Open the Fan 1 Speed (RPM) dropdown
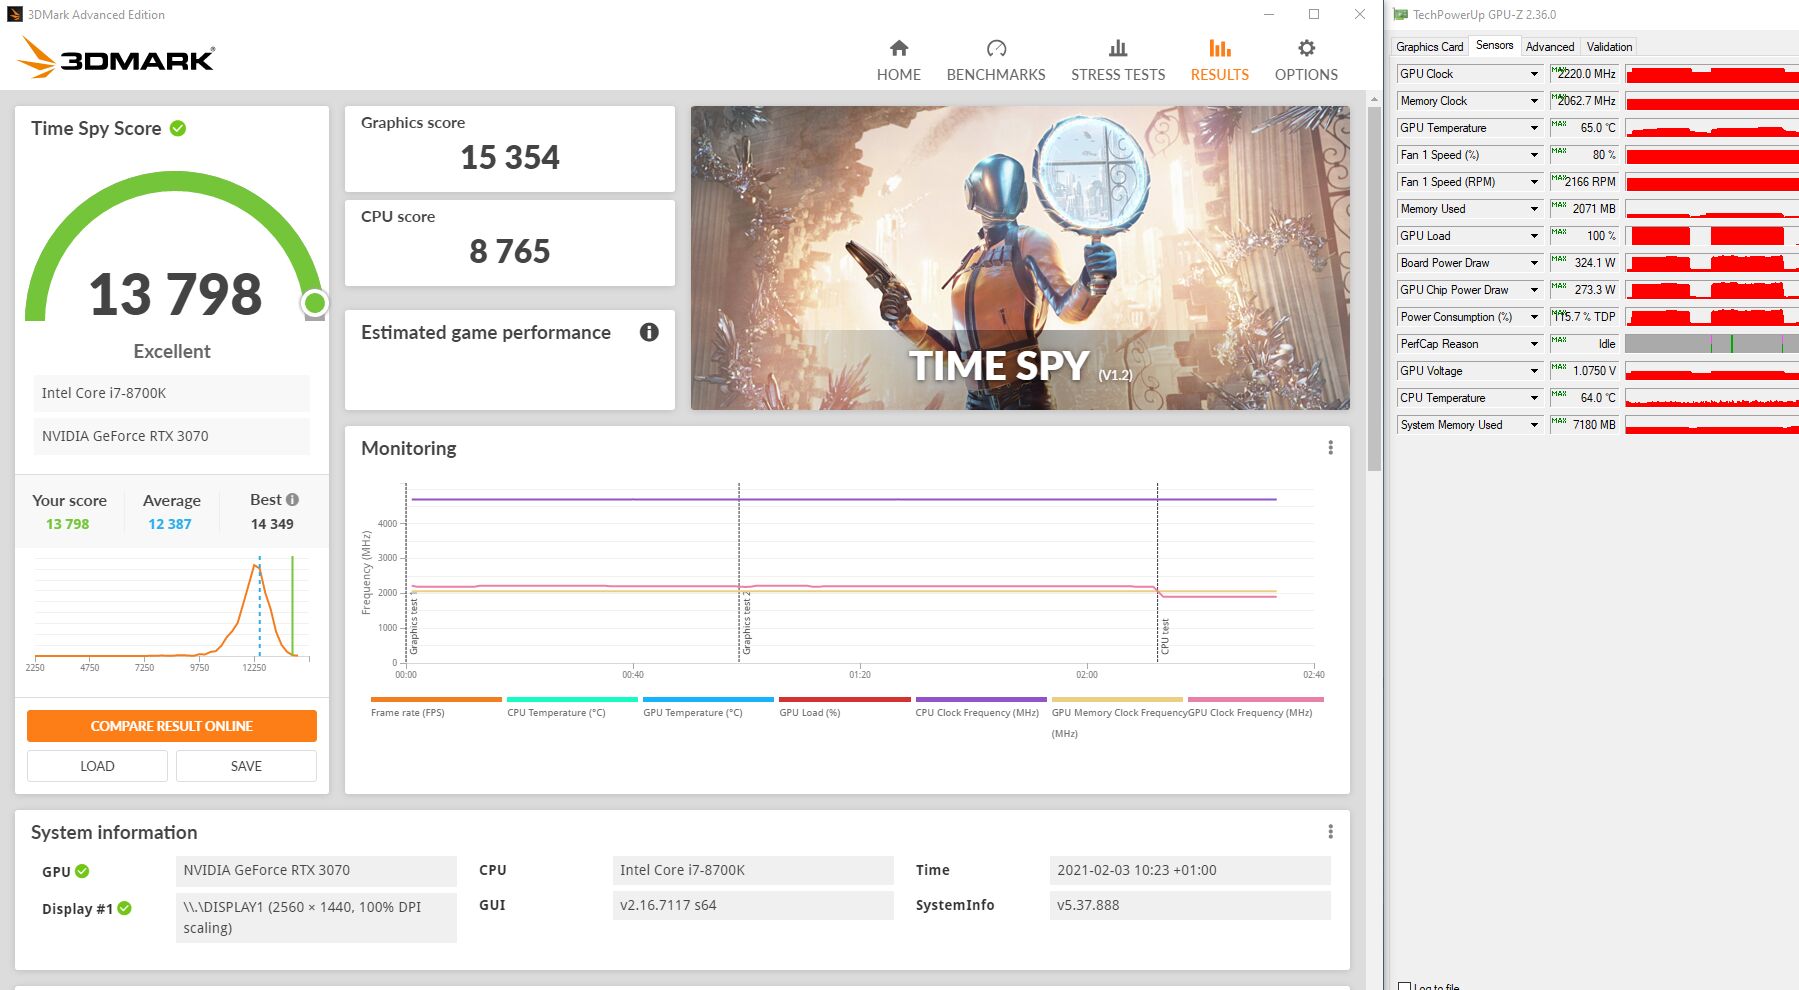The width and height of the screenshot is (1799, 990). (x=1534, y=182)
